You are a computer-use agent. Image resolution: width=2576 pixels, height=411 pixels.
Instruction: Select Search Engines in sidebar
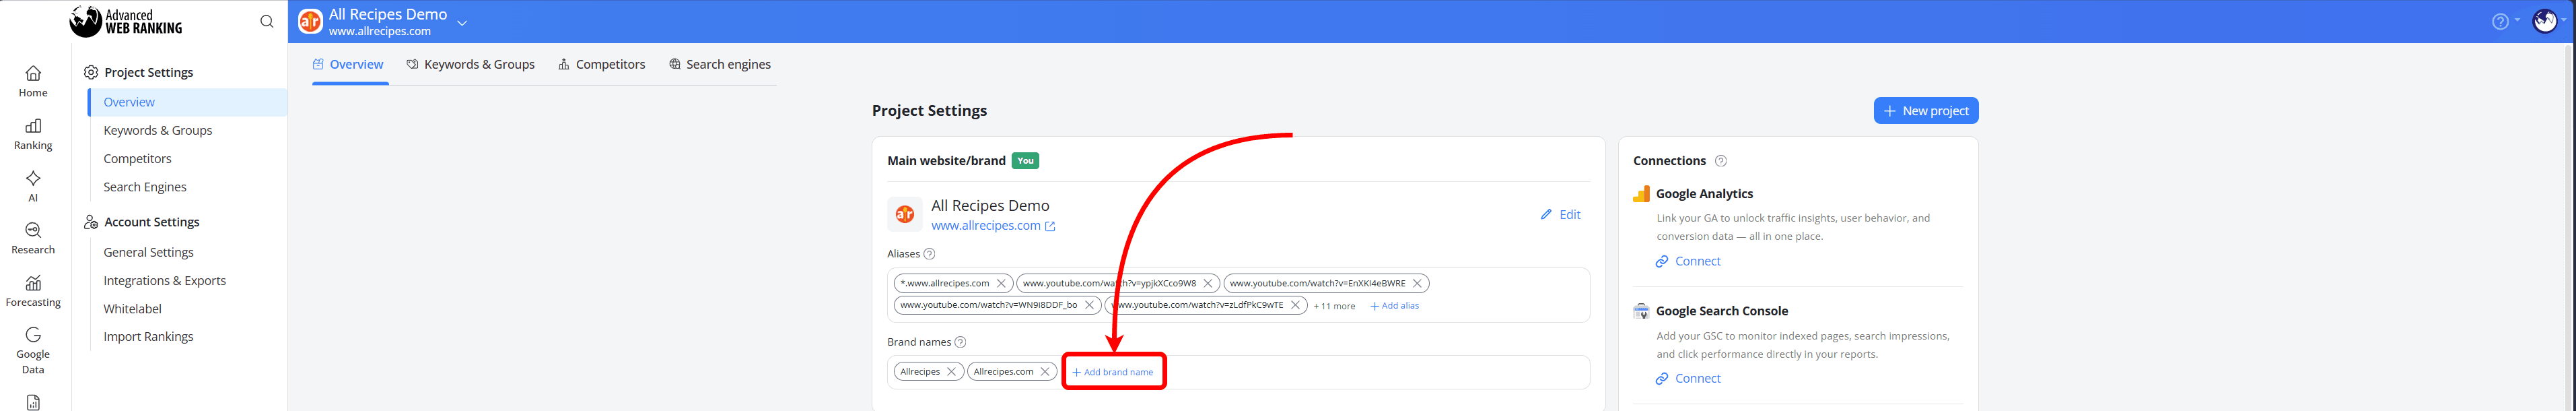pos(145,187)
